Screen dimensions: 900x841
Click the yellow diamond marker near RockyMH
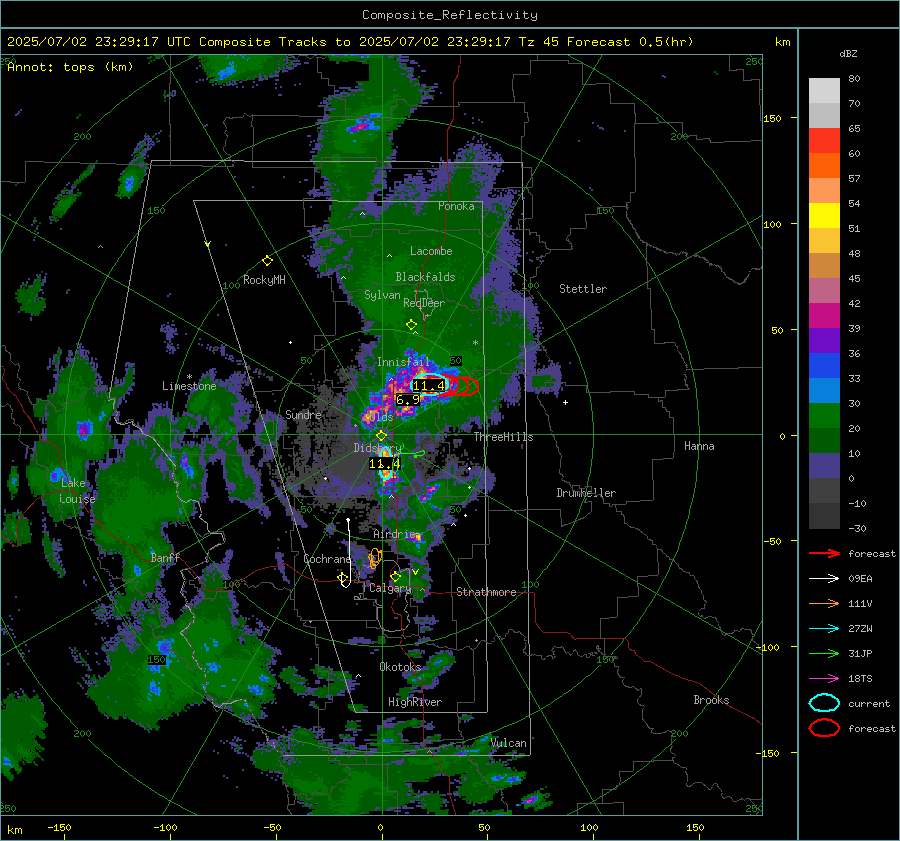267,261
